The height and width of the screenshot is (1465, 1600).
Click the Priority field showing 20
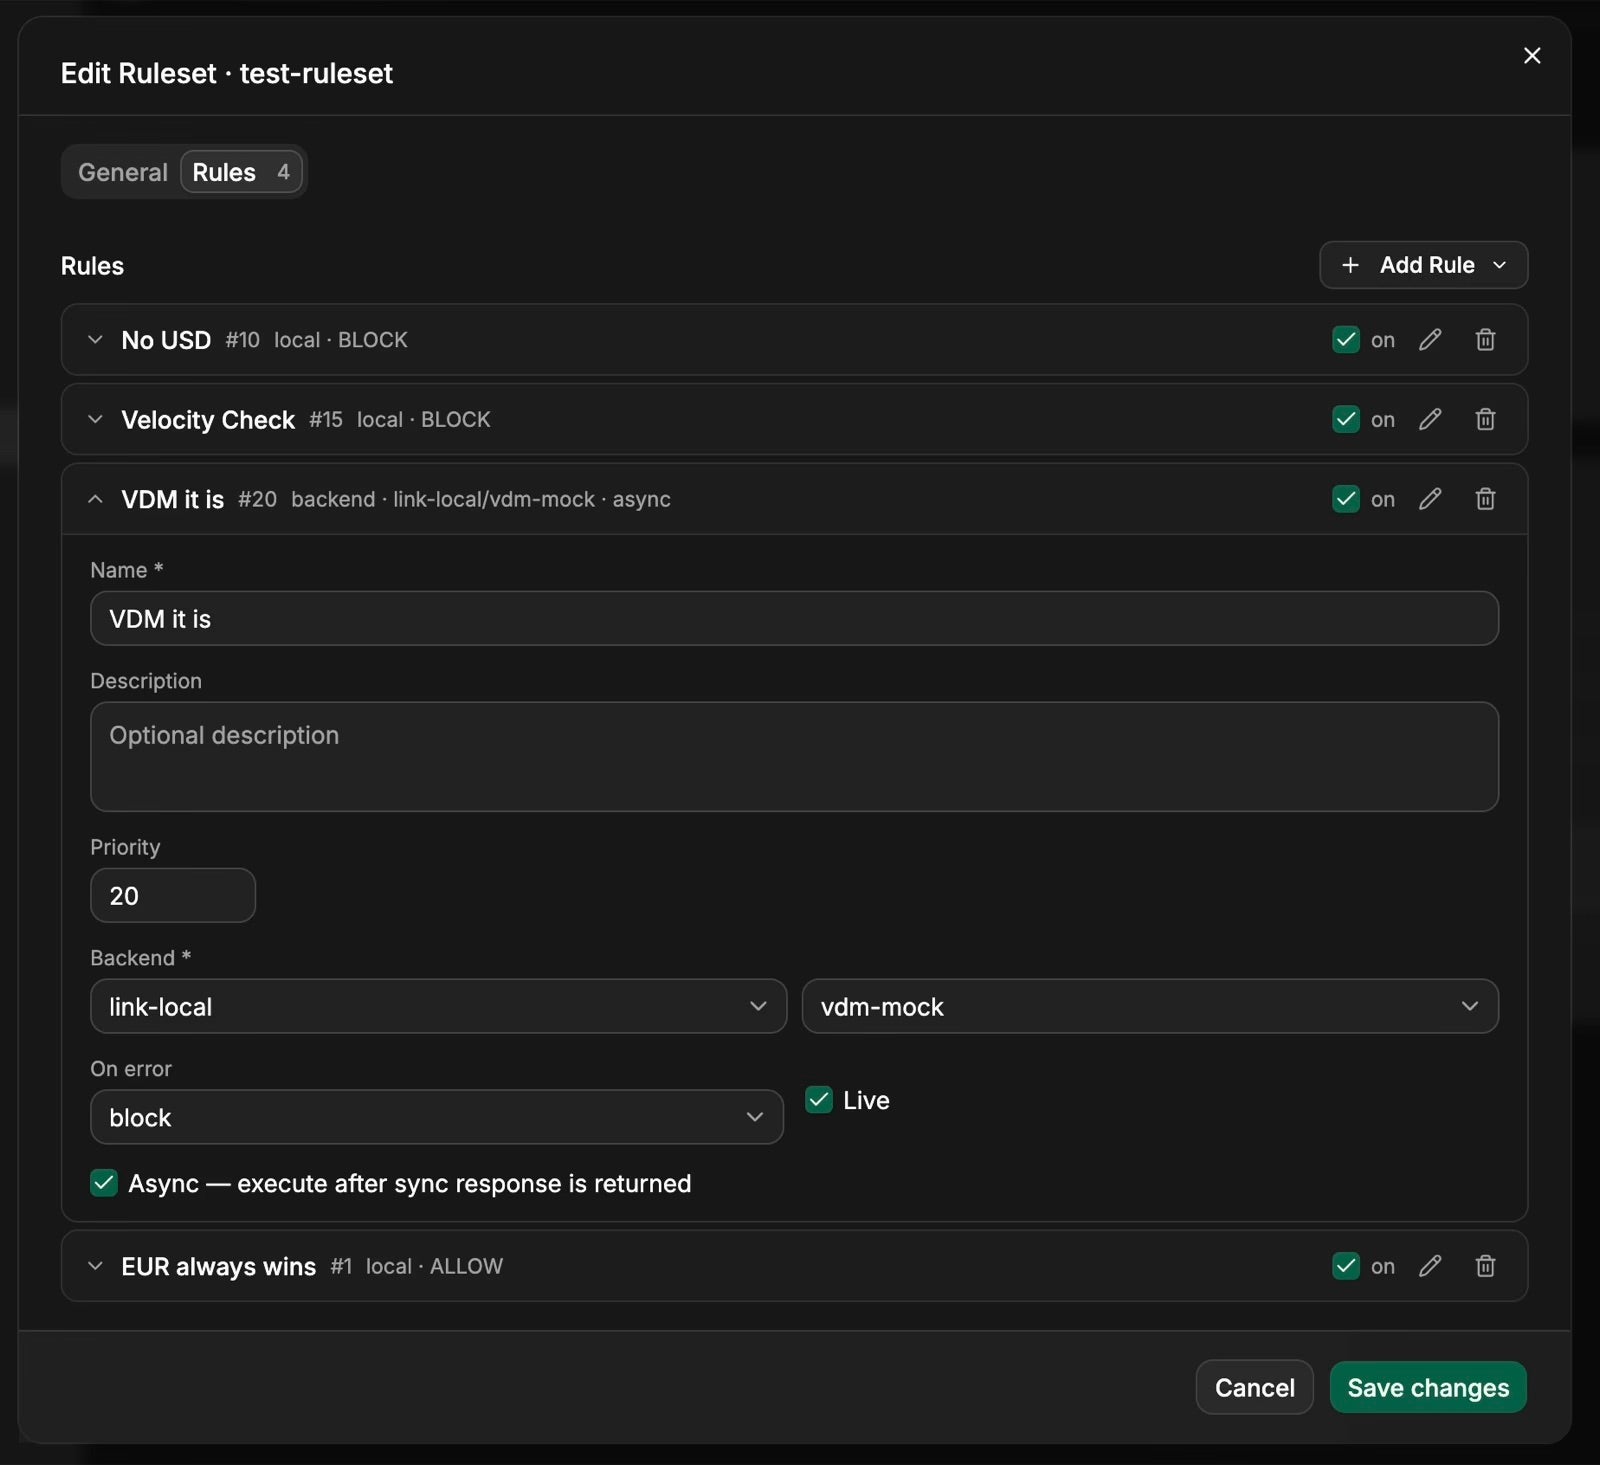pyautogui.click(x=173, y=895)
